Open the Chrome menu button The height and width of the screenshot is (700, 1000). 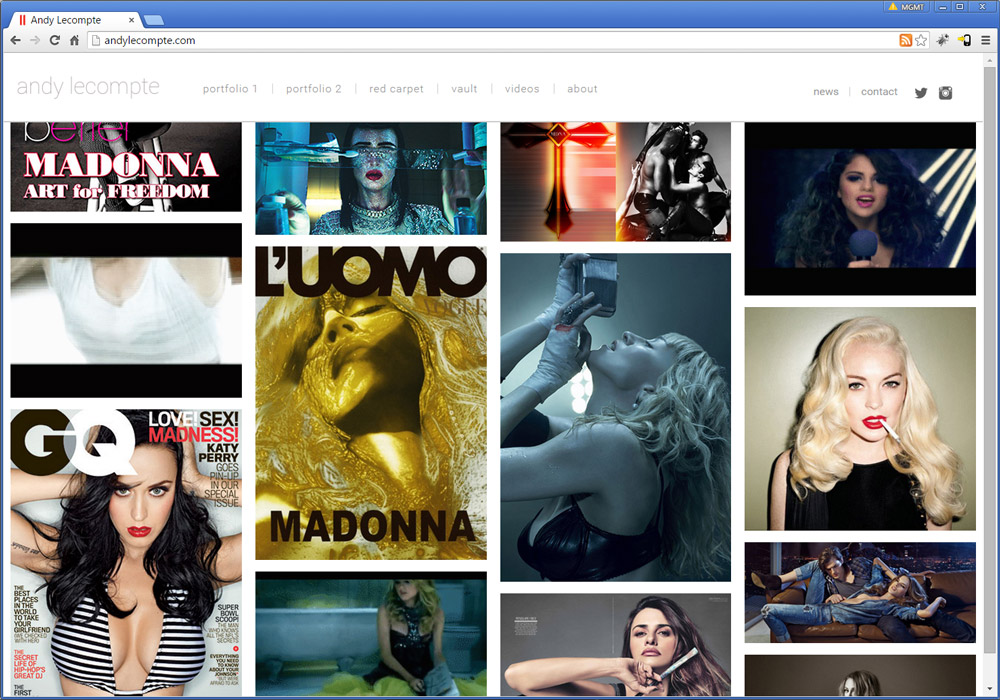click(x=986, y=40)
